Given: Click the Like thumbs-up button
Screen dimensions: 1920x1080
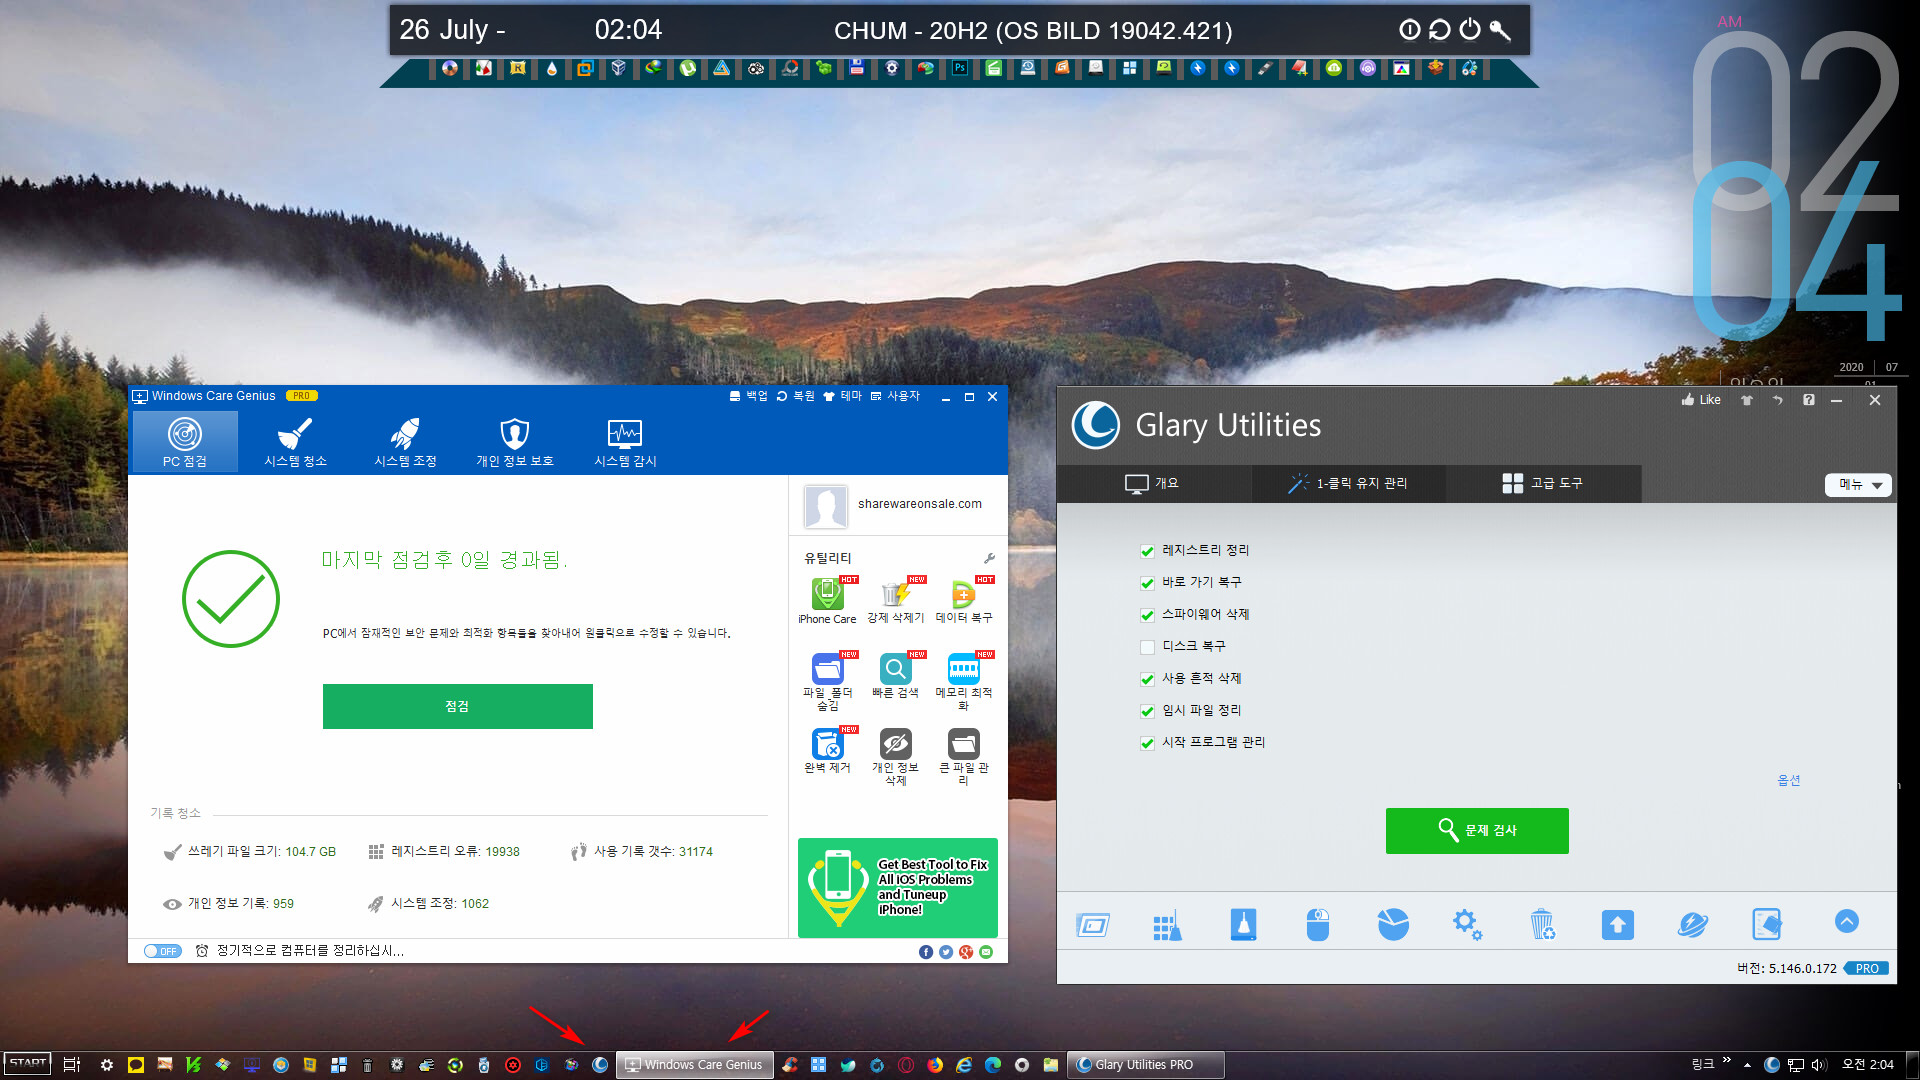Looking at the screenshot, I should 1701,400.
